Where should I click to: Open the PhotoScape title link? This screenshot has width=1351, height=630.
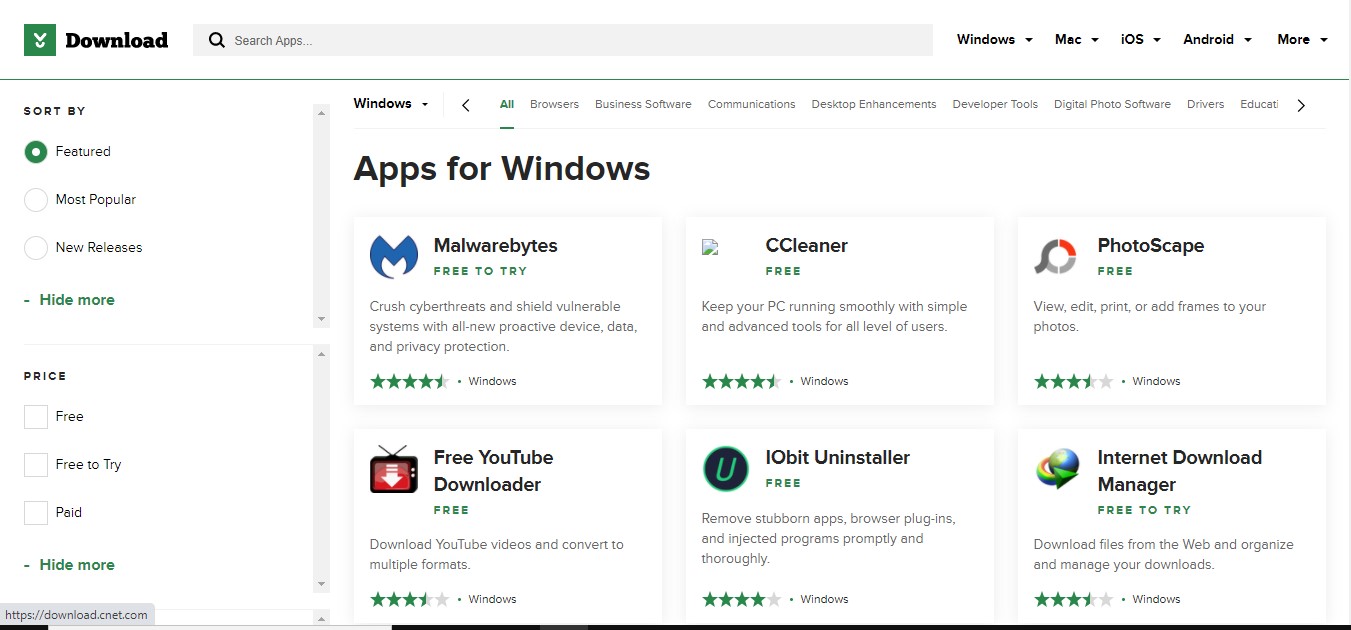(x=1150, y=246)
